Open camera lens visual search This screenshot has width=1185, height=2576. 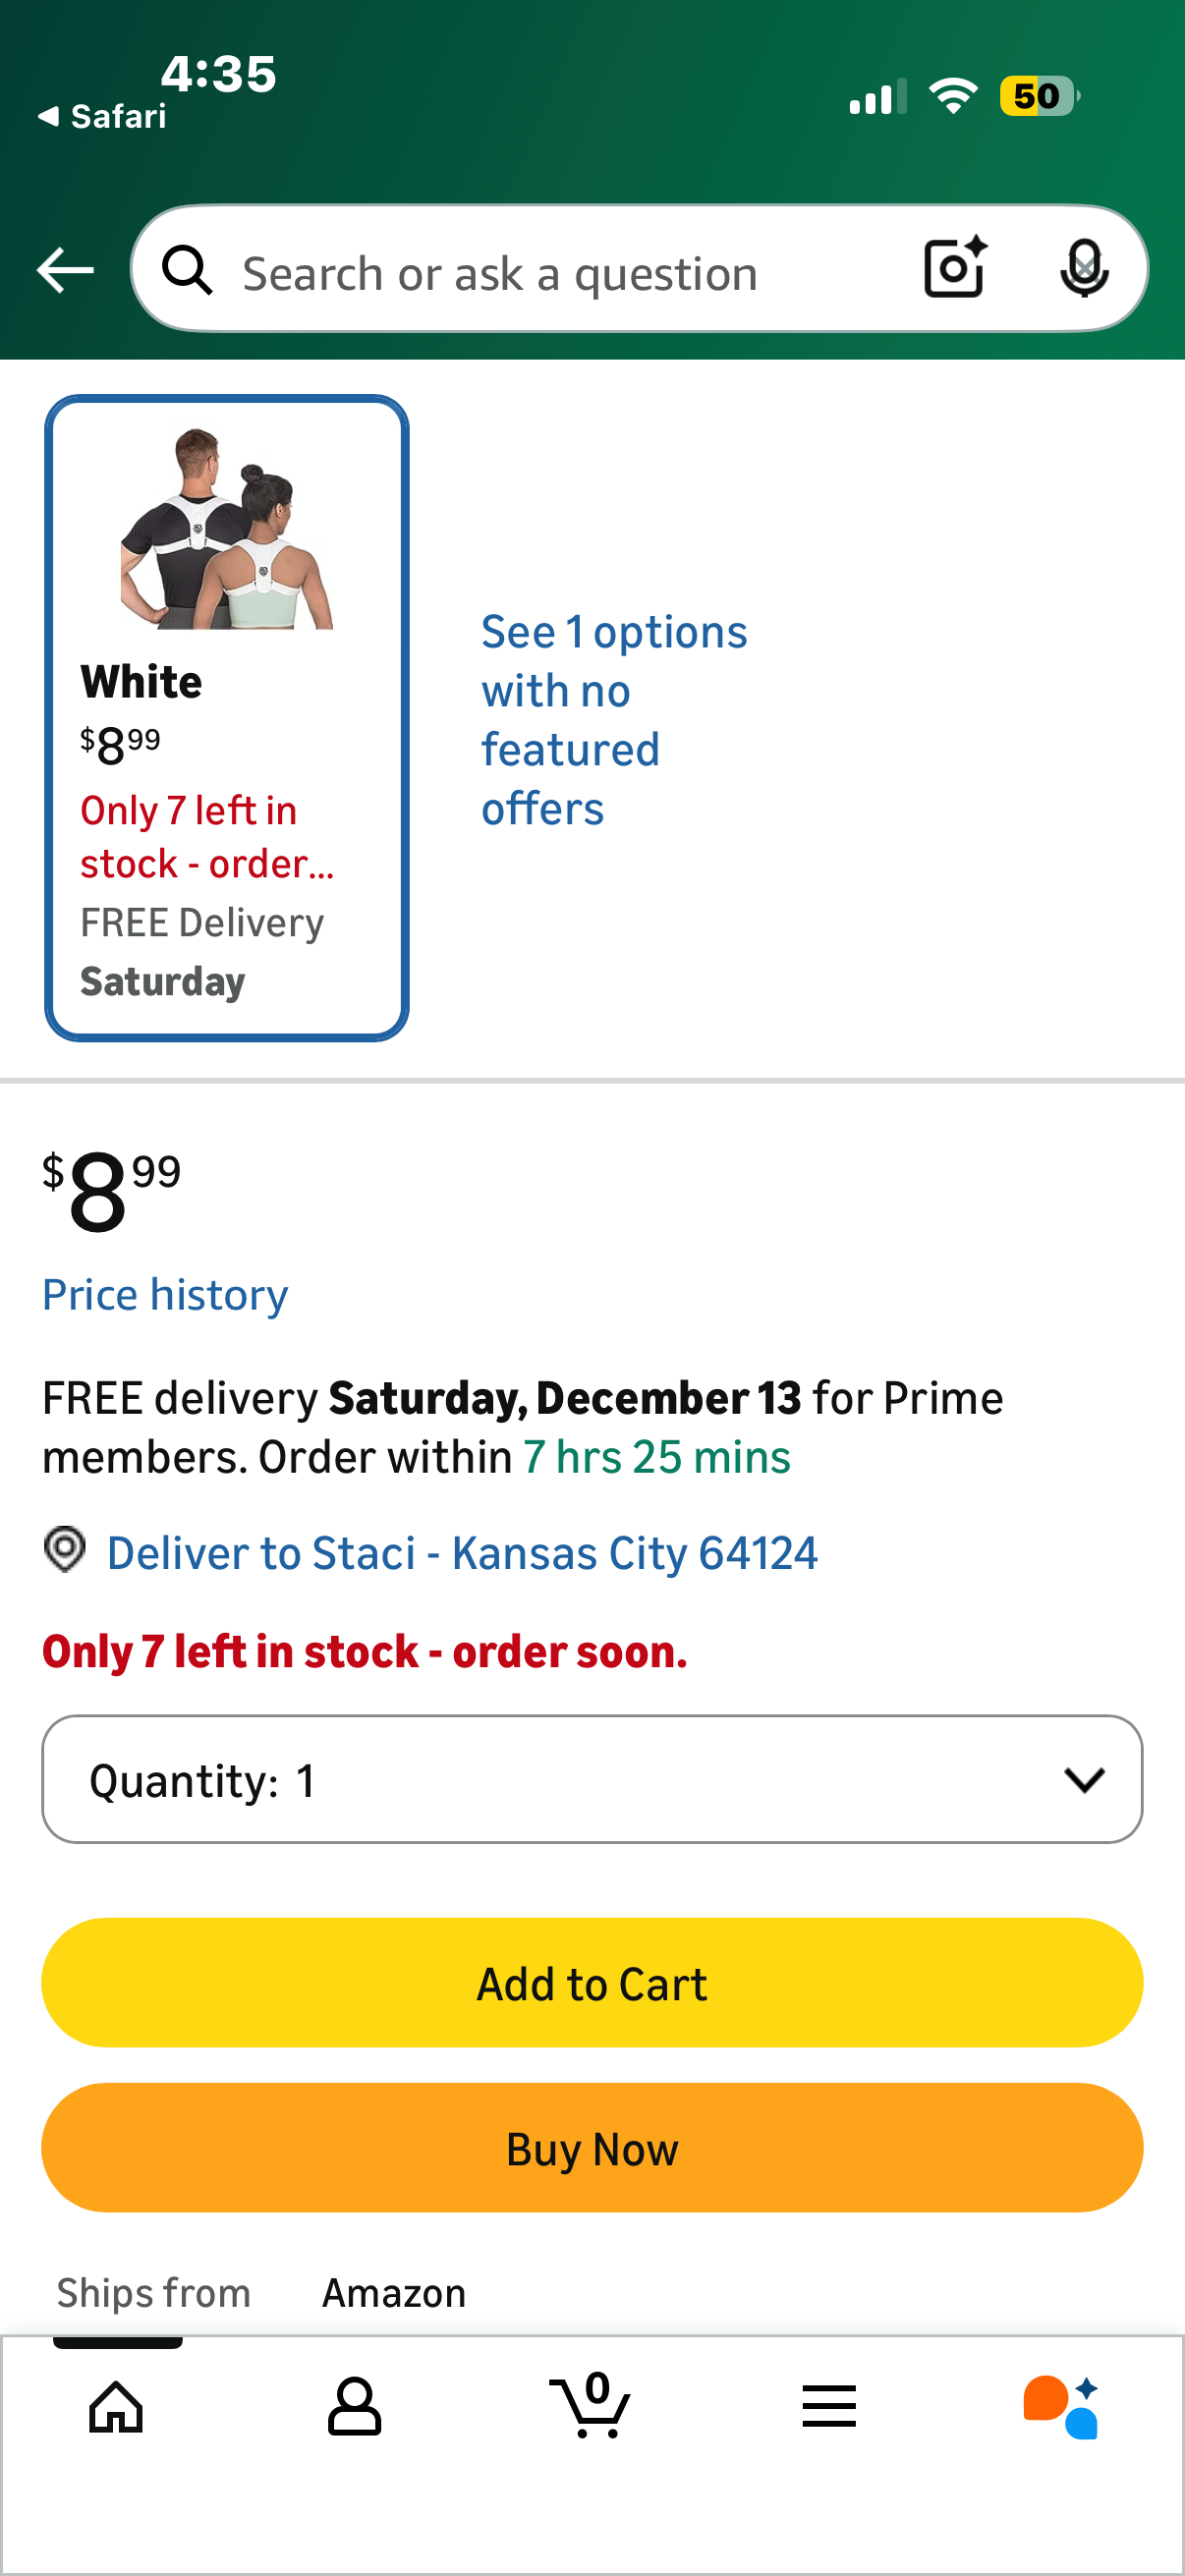click(955, 268)
